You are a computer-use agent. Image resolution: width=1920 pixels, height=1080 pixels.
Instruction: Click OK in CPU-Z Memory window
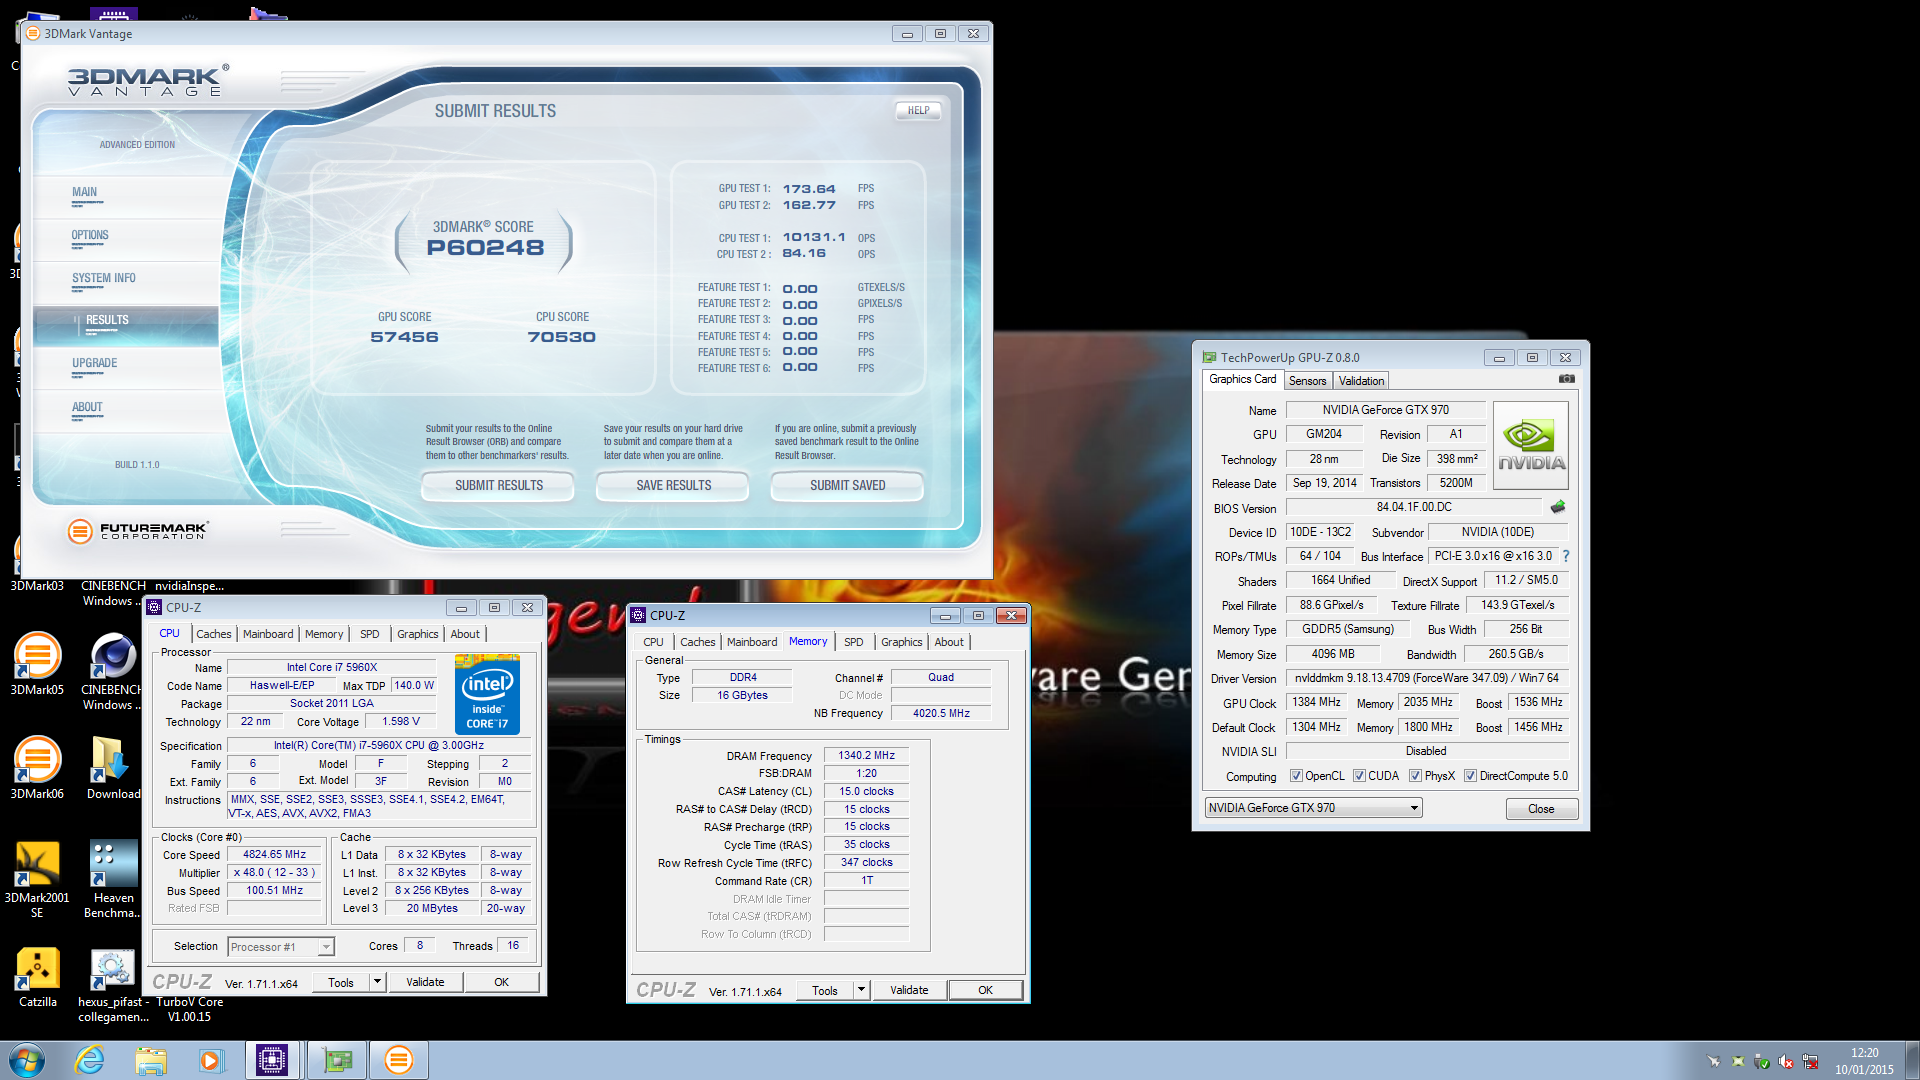coord(985,990)
